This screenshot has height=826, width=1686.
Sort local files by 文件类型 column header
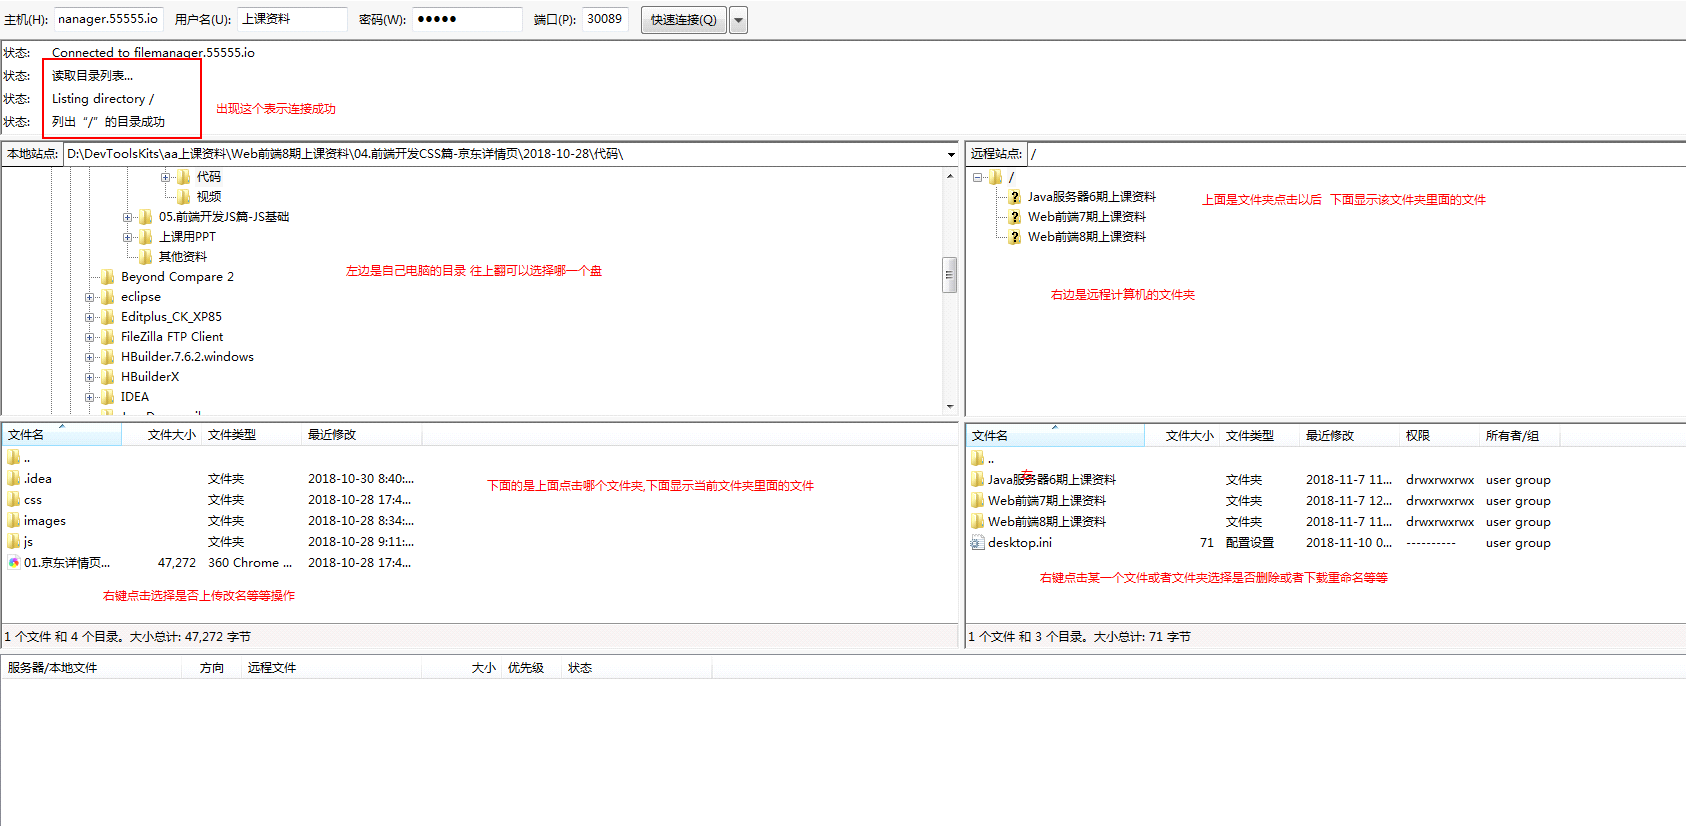point(252,435)
